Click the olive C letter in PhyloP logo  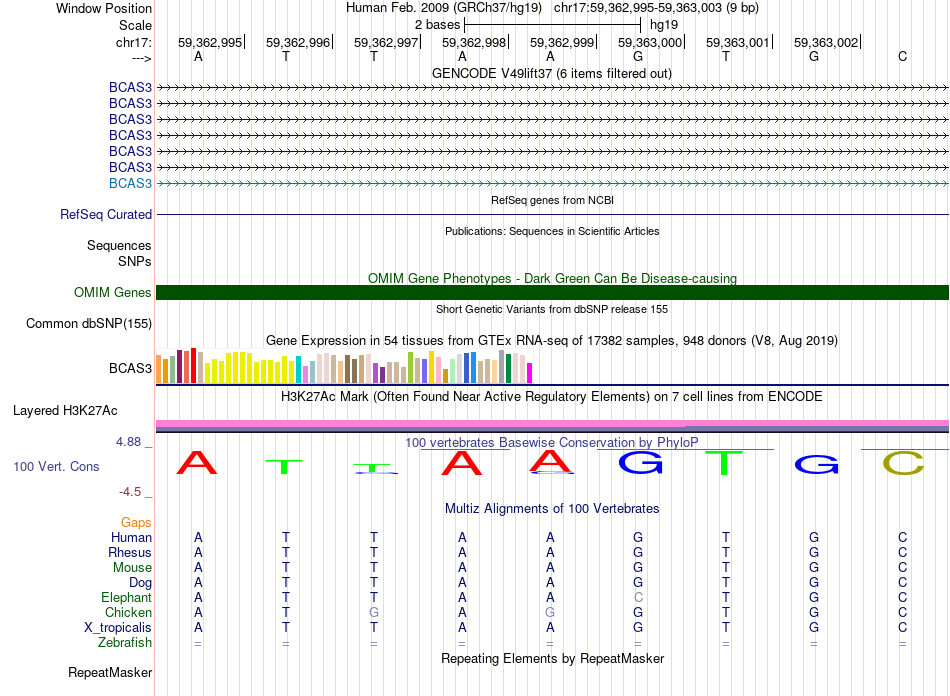point(903,463)
